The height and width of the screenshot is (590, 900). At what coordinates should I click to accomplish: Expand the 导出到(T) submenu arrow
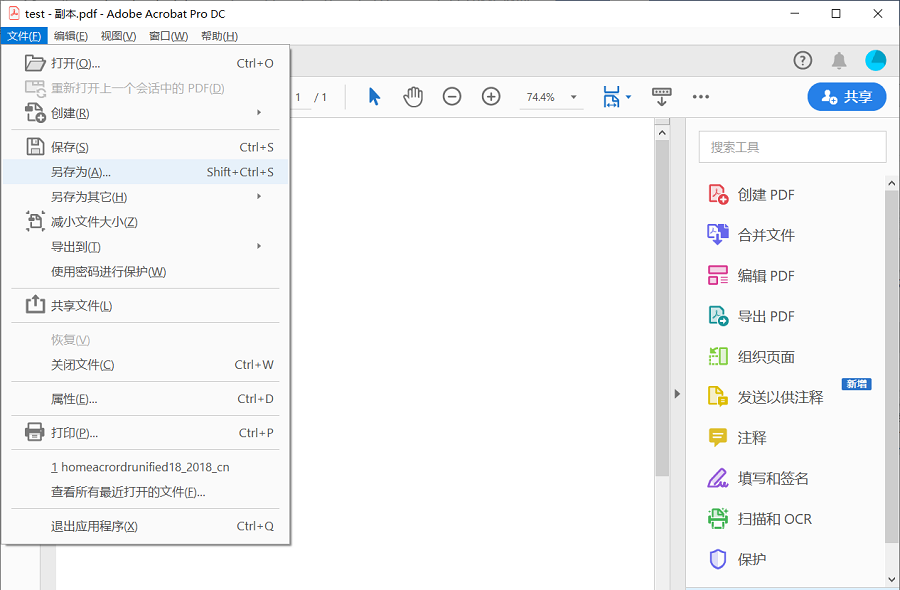259,246
